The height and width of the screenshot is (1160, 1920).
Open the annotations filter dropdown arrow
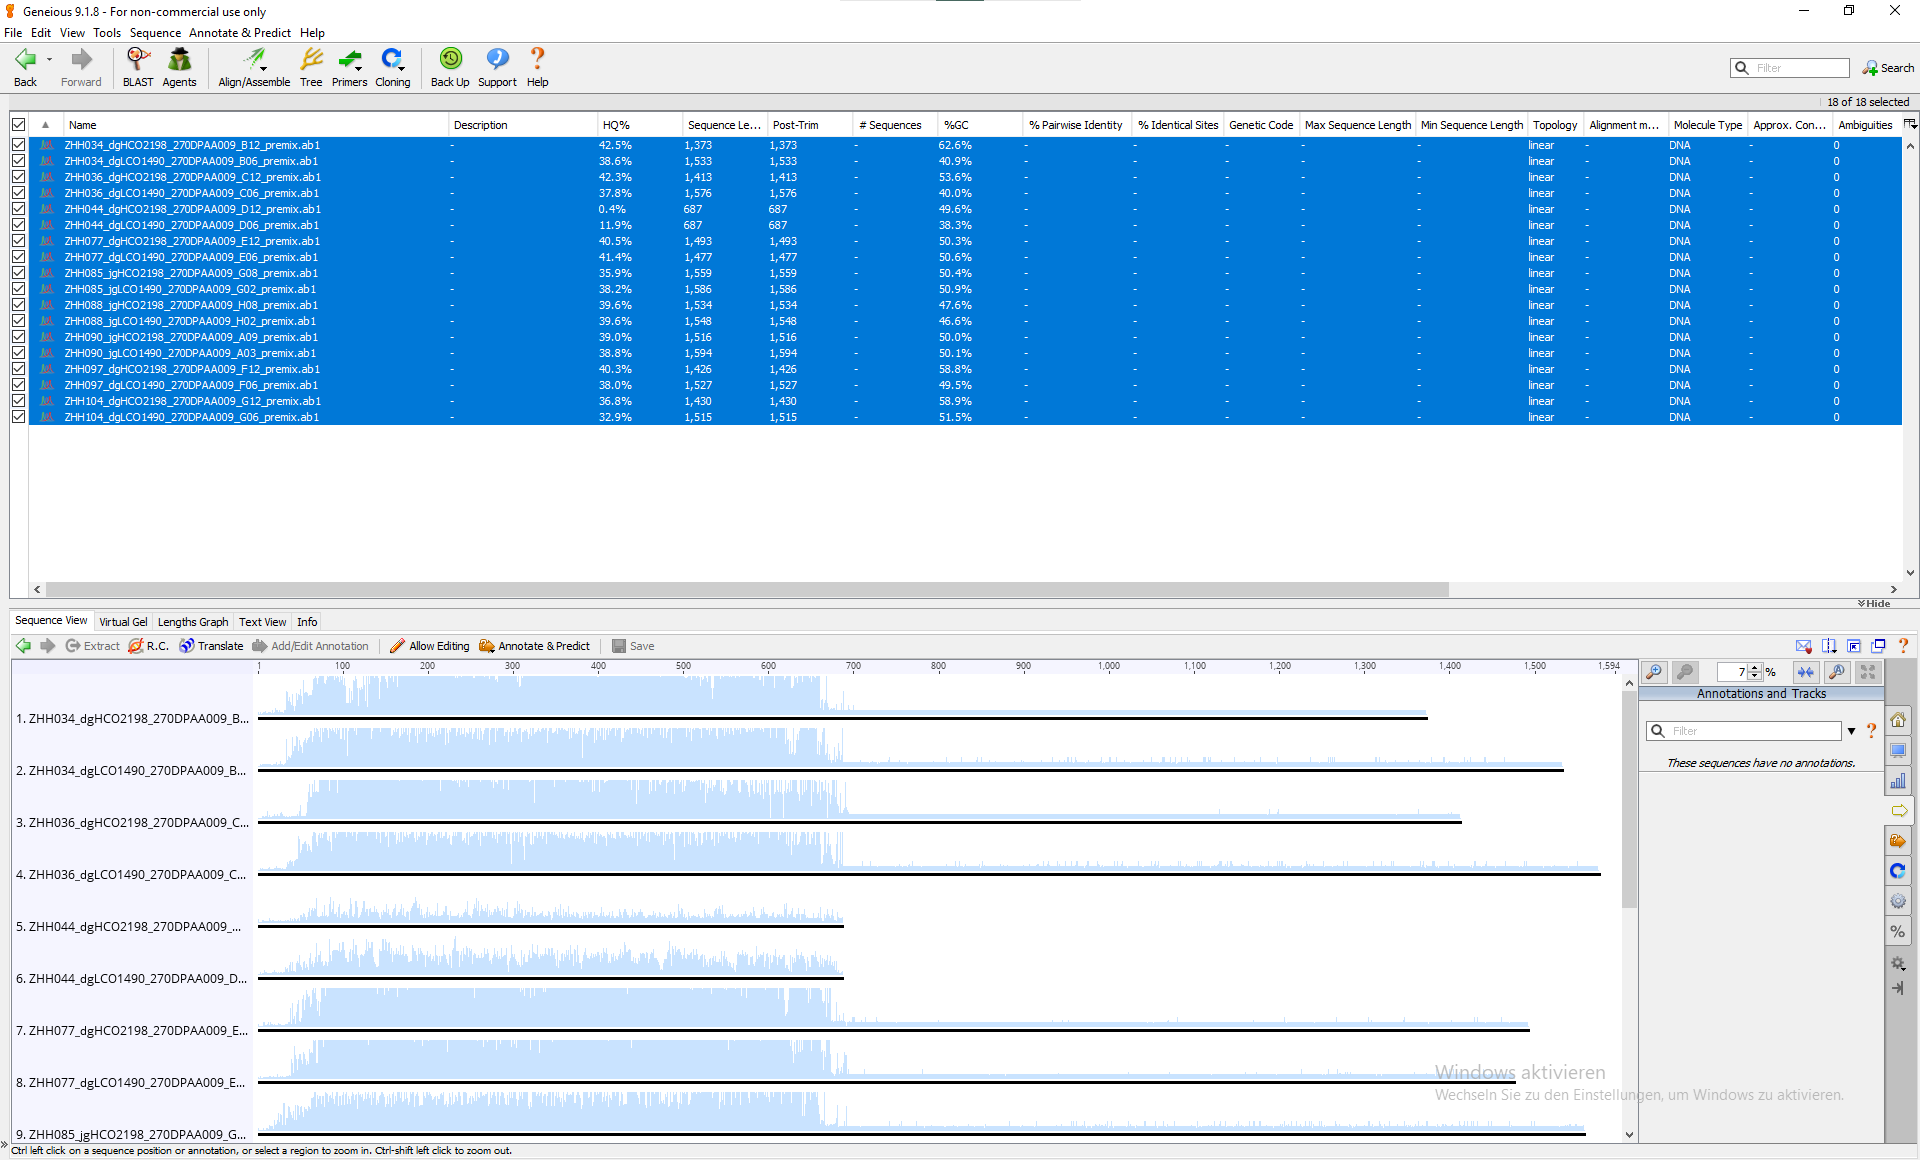[x=1852, y=731]
